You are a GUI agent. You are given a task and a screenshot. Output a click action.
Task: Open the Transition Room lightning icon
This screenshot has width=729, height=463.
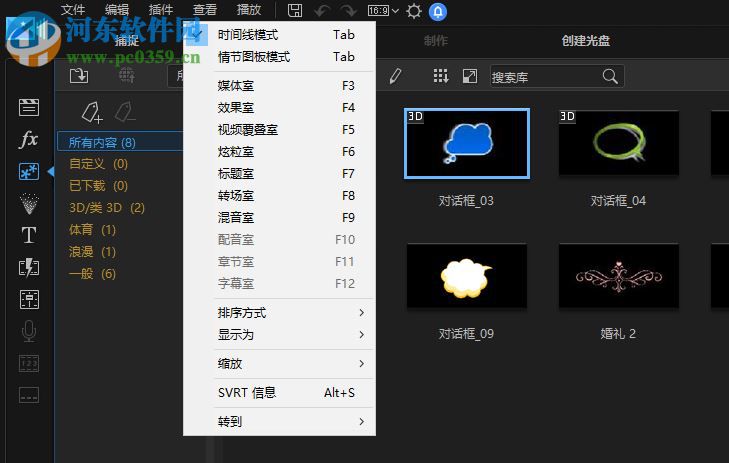29,267
